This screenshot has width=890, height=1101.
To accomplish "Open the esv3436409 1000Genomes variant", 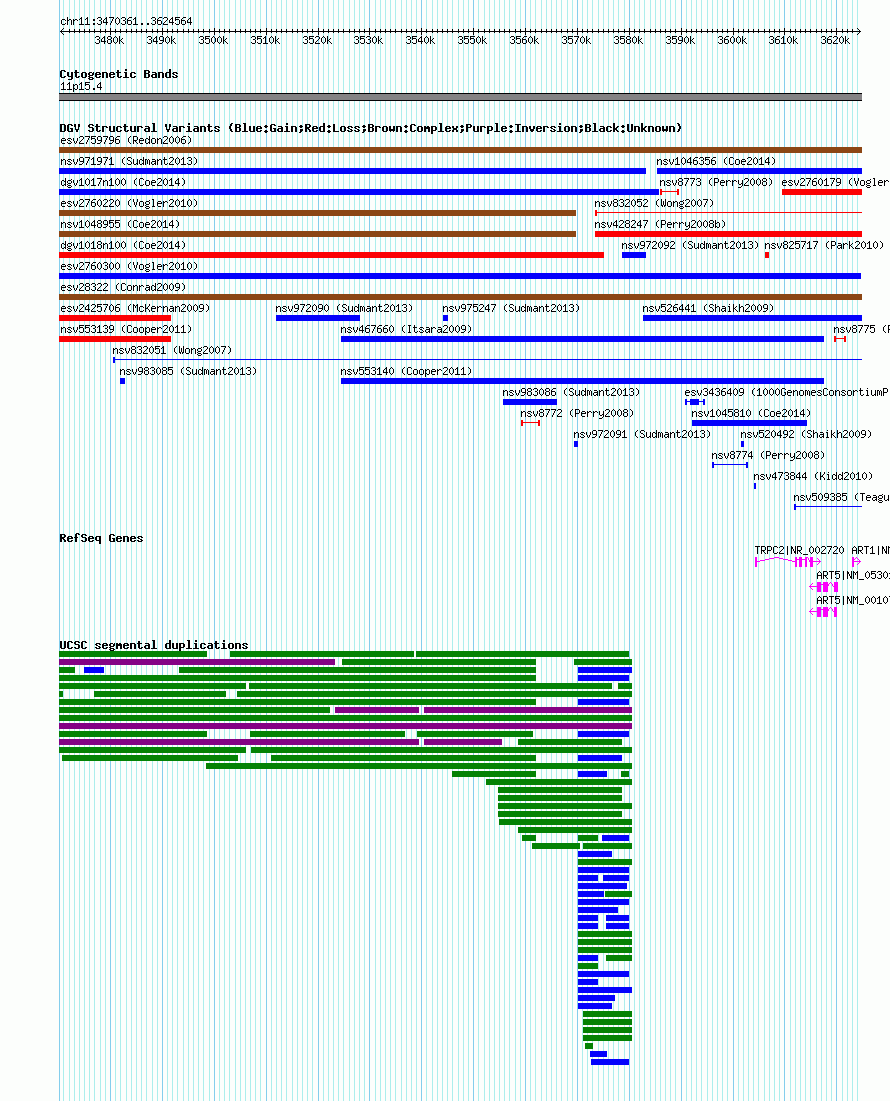I will [787, 393].
